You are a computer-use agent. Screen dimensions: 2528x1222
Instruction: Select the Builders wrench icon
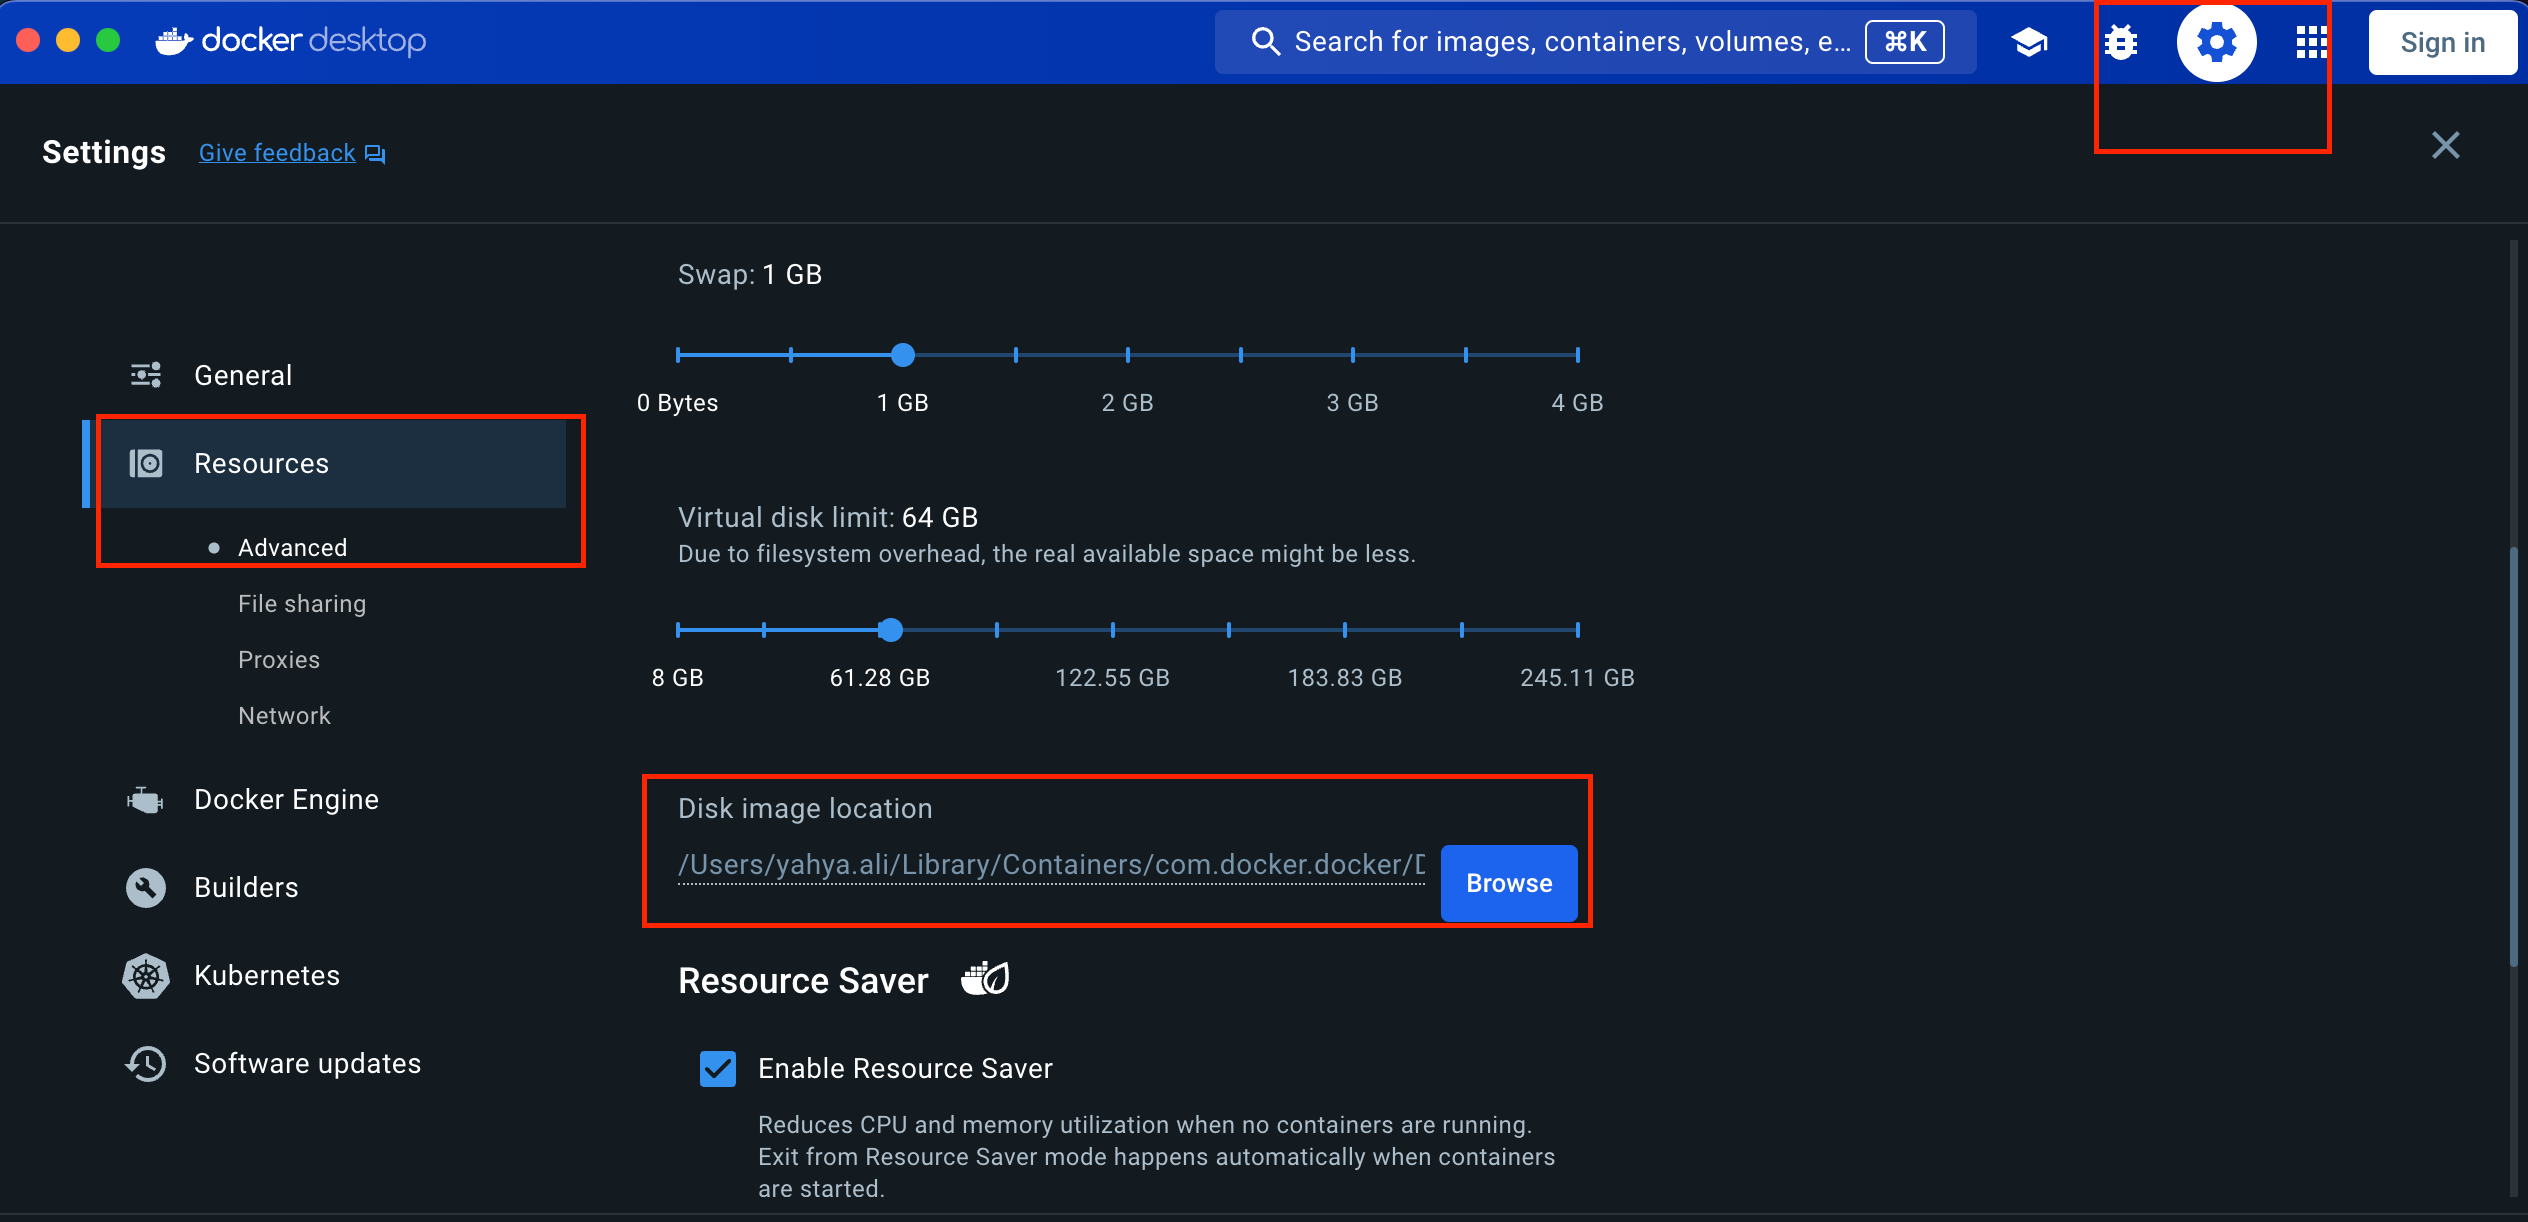pos(146,888)
